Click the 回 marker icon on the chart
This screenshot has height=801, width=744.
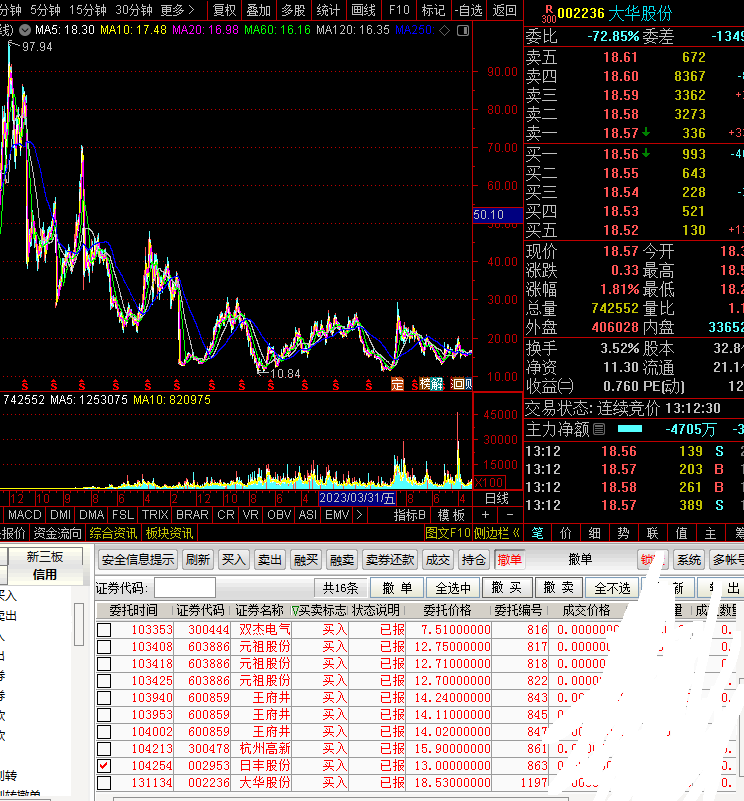457,384
